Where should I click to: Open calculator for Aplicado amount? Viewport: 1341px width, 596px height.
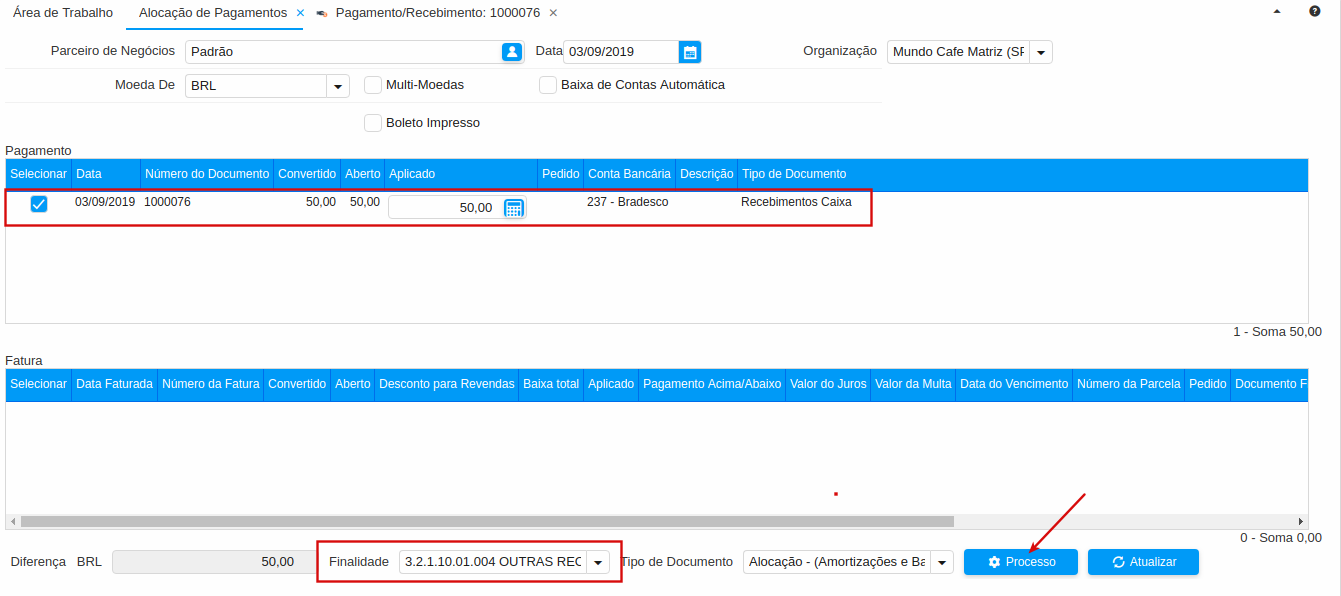pyautogui.click(x=514, y=208)
